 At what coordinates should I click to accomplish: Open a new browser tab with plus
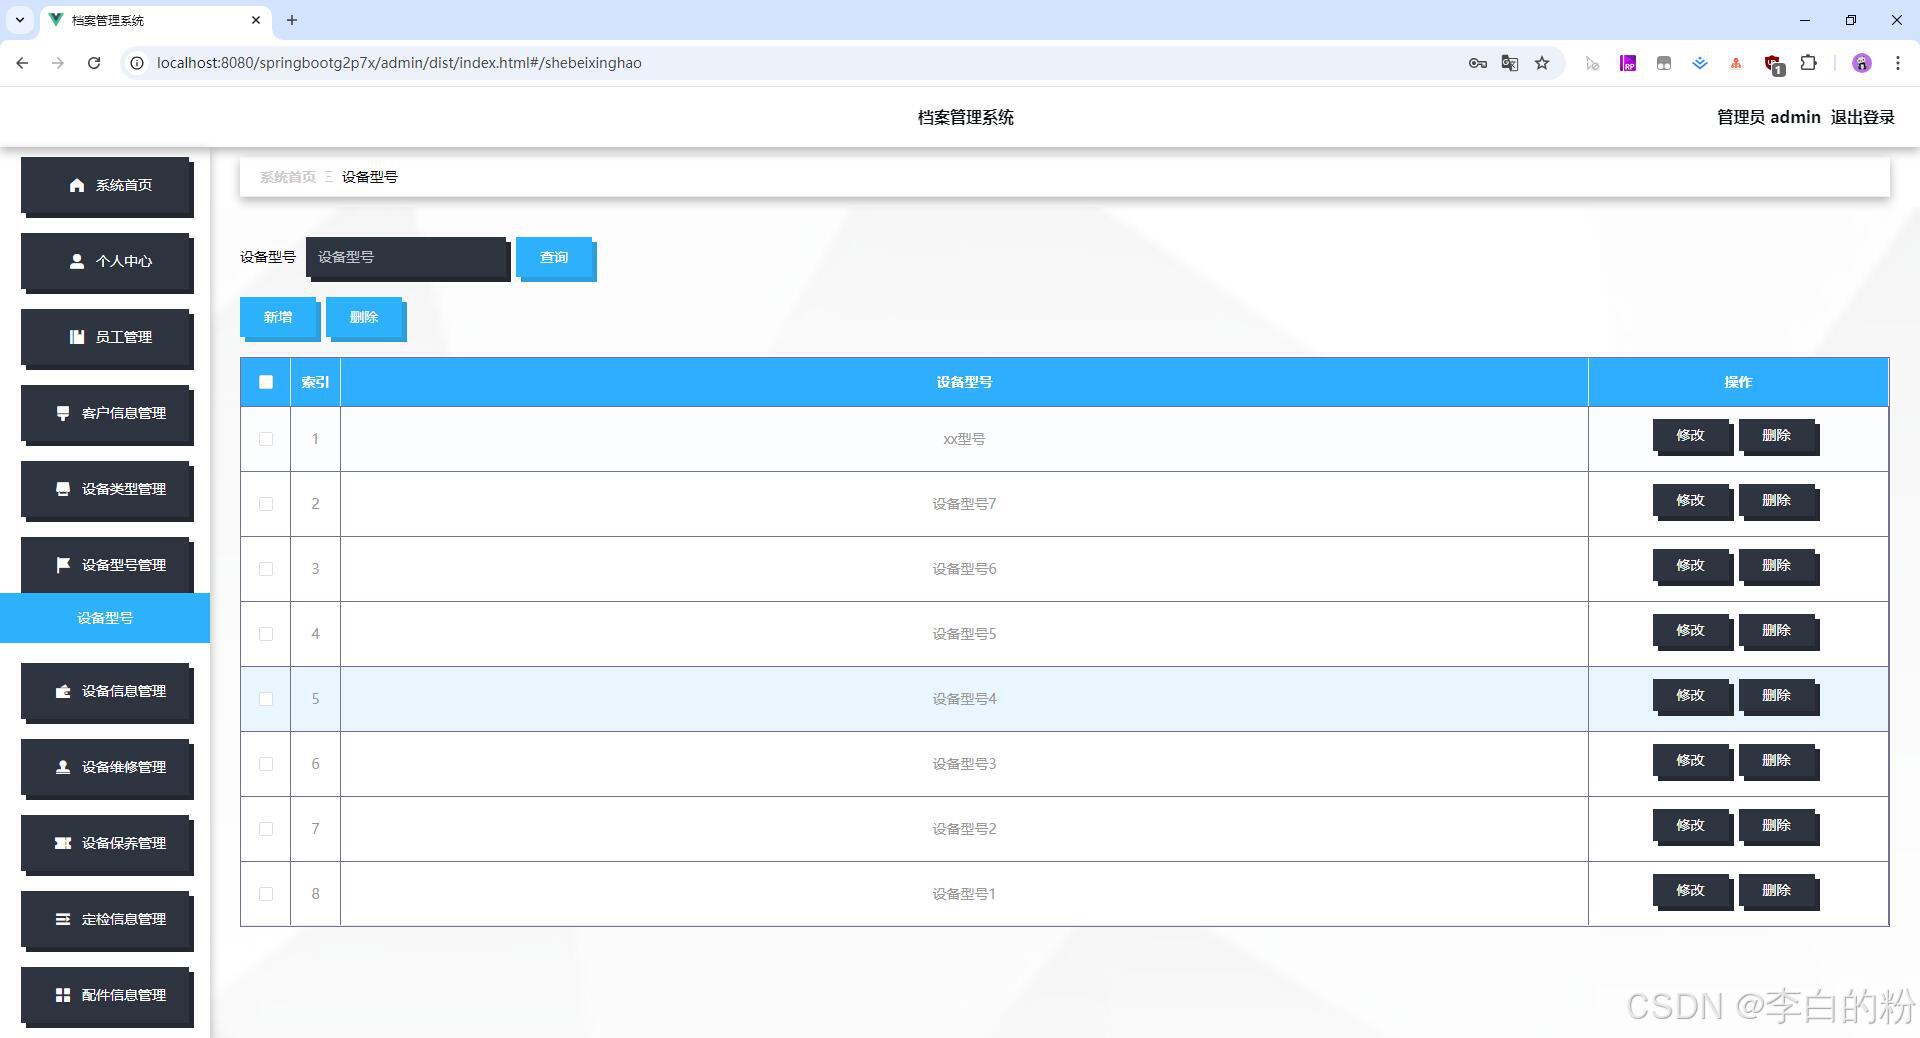click(292, 20)
